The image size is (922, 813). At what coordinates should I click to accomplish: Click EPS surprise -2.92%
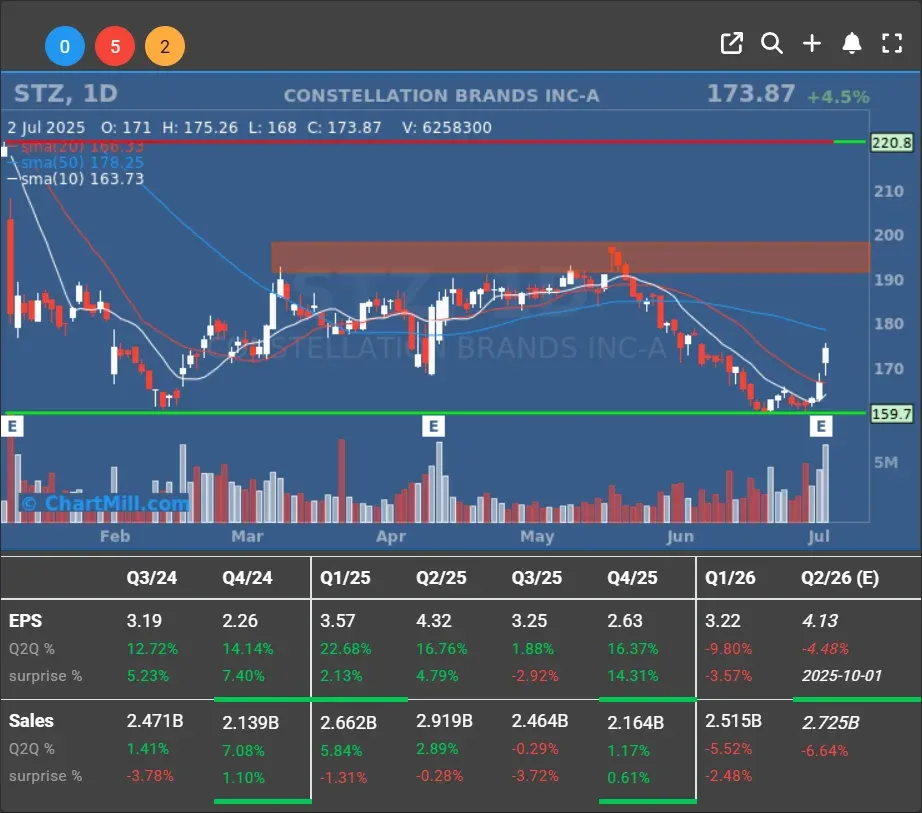pyautogui.click(x=535, y=676)
